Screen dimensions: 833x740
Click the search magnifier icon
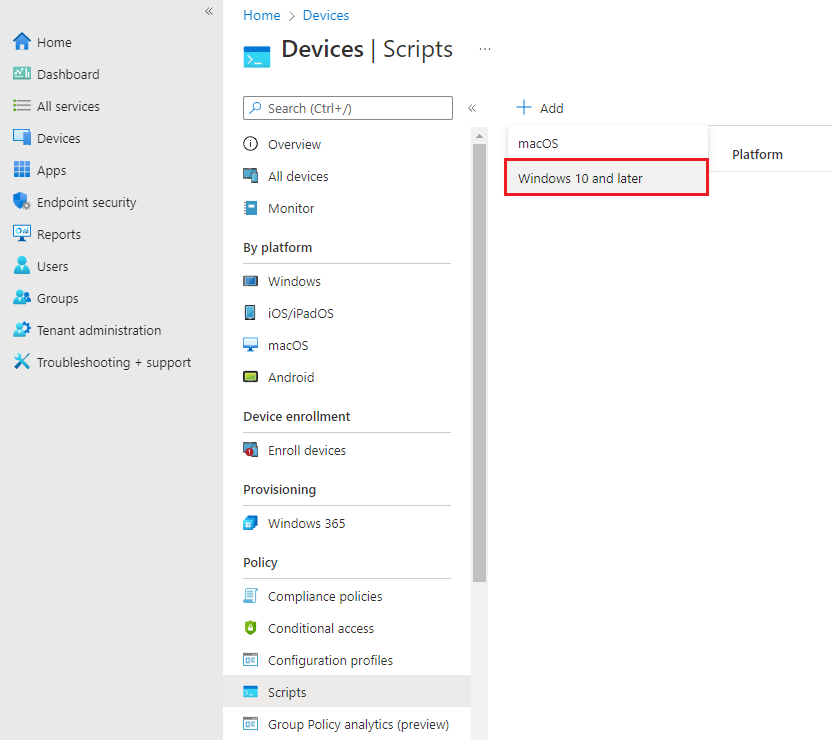[x=256, y=108]
